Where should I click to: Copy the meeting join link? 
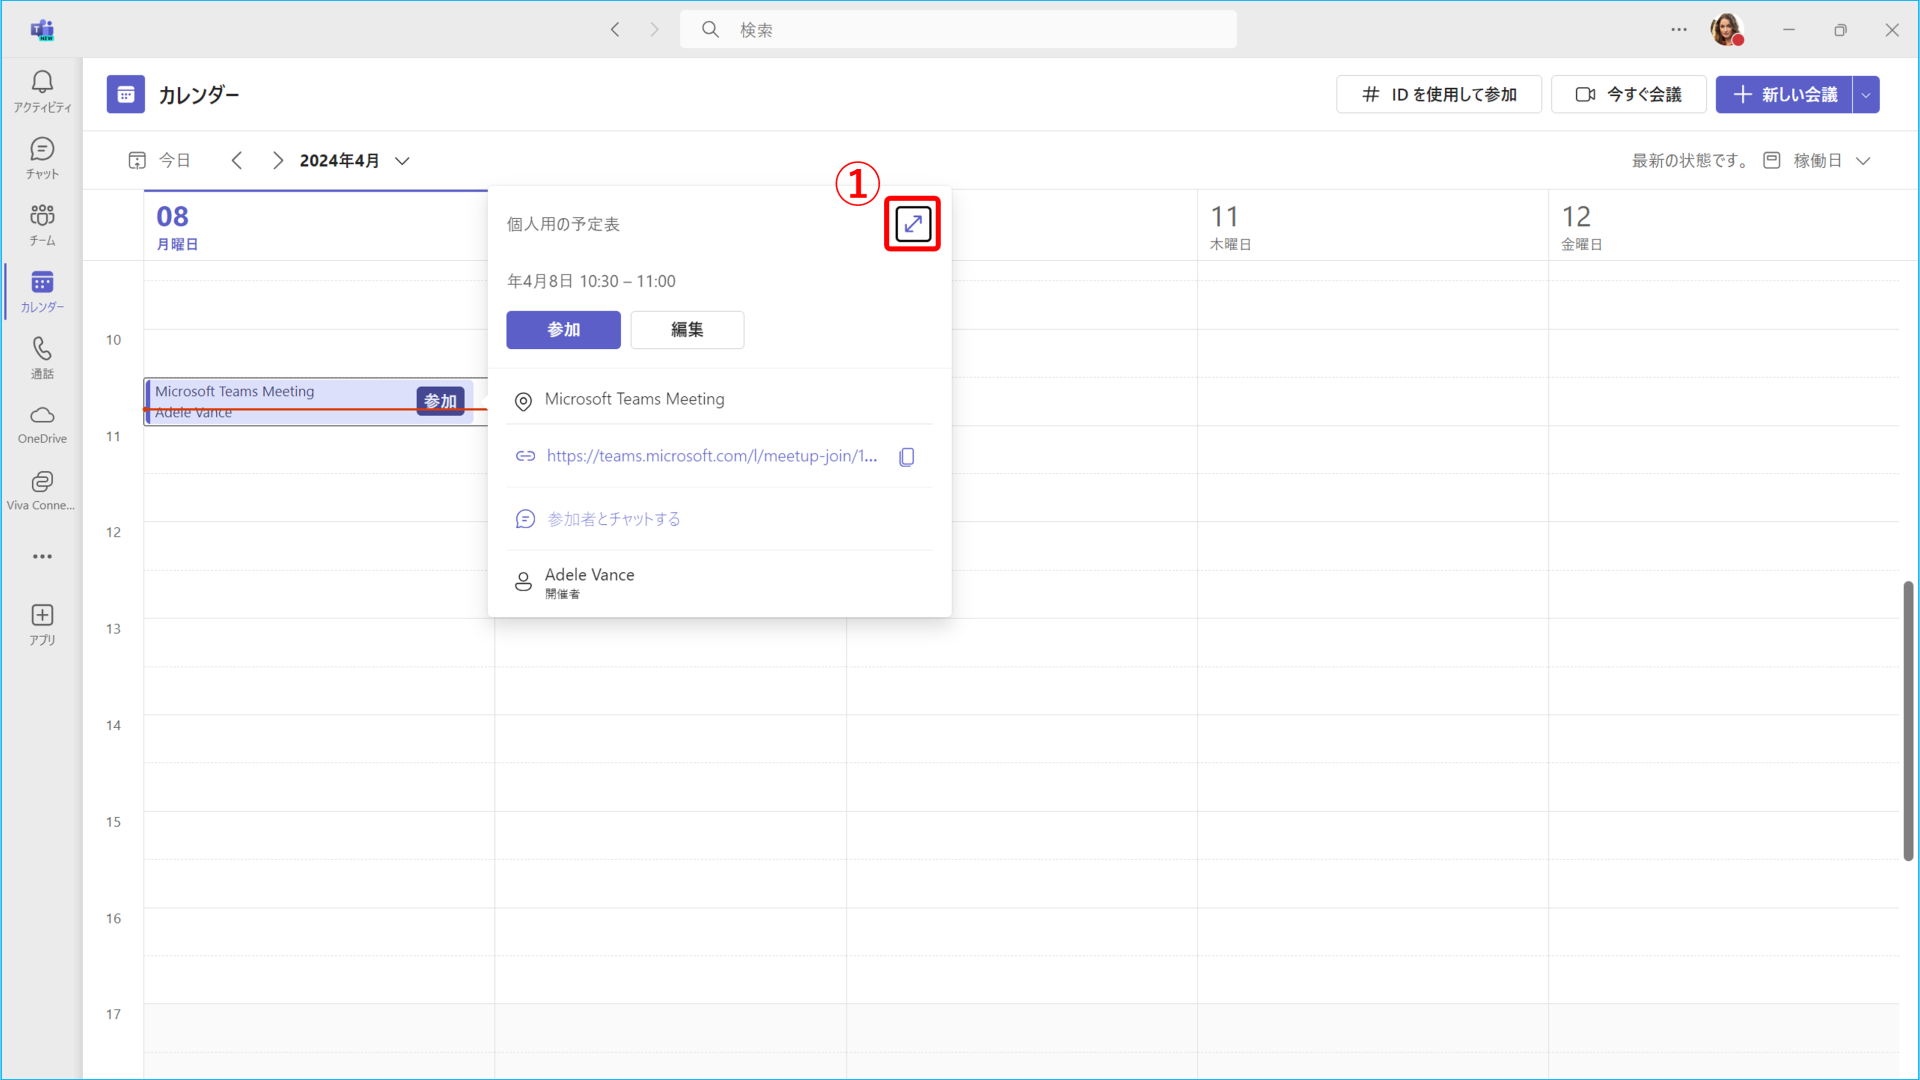click(x=906, y=457)
